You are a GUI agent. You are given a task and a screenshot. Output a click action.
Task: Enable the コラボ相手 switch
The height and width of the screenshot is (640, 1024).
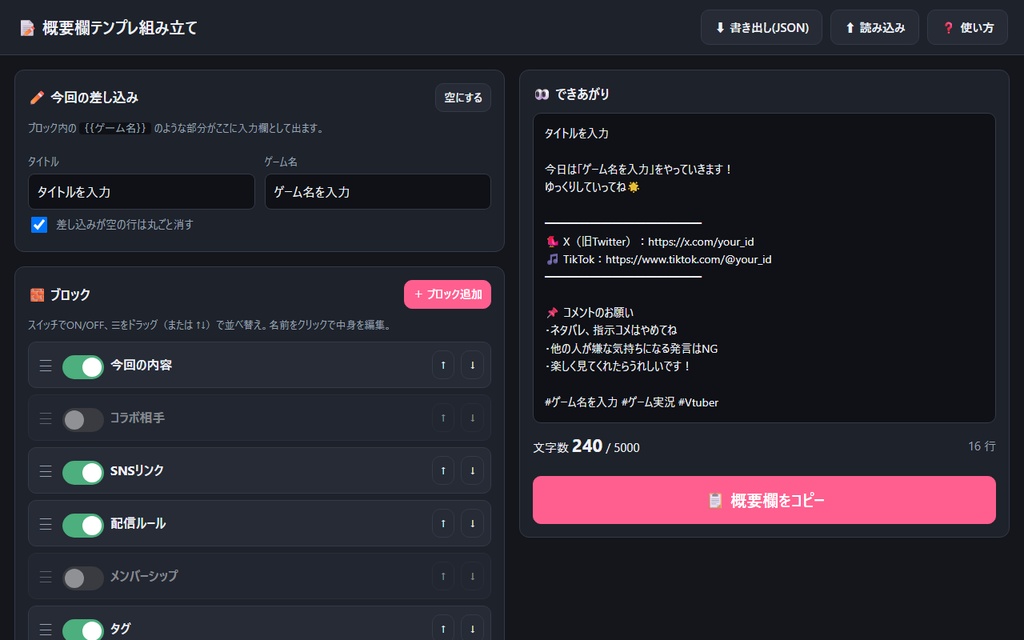[83, 420]
